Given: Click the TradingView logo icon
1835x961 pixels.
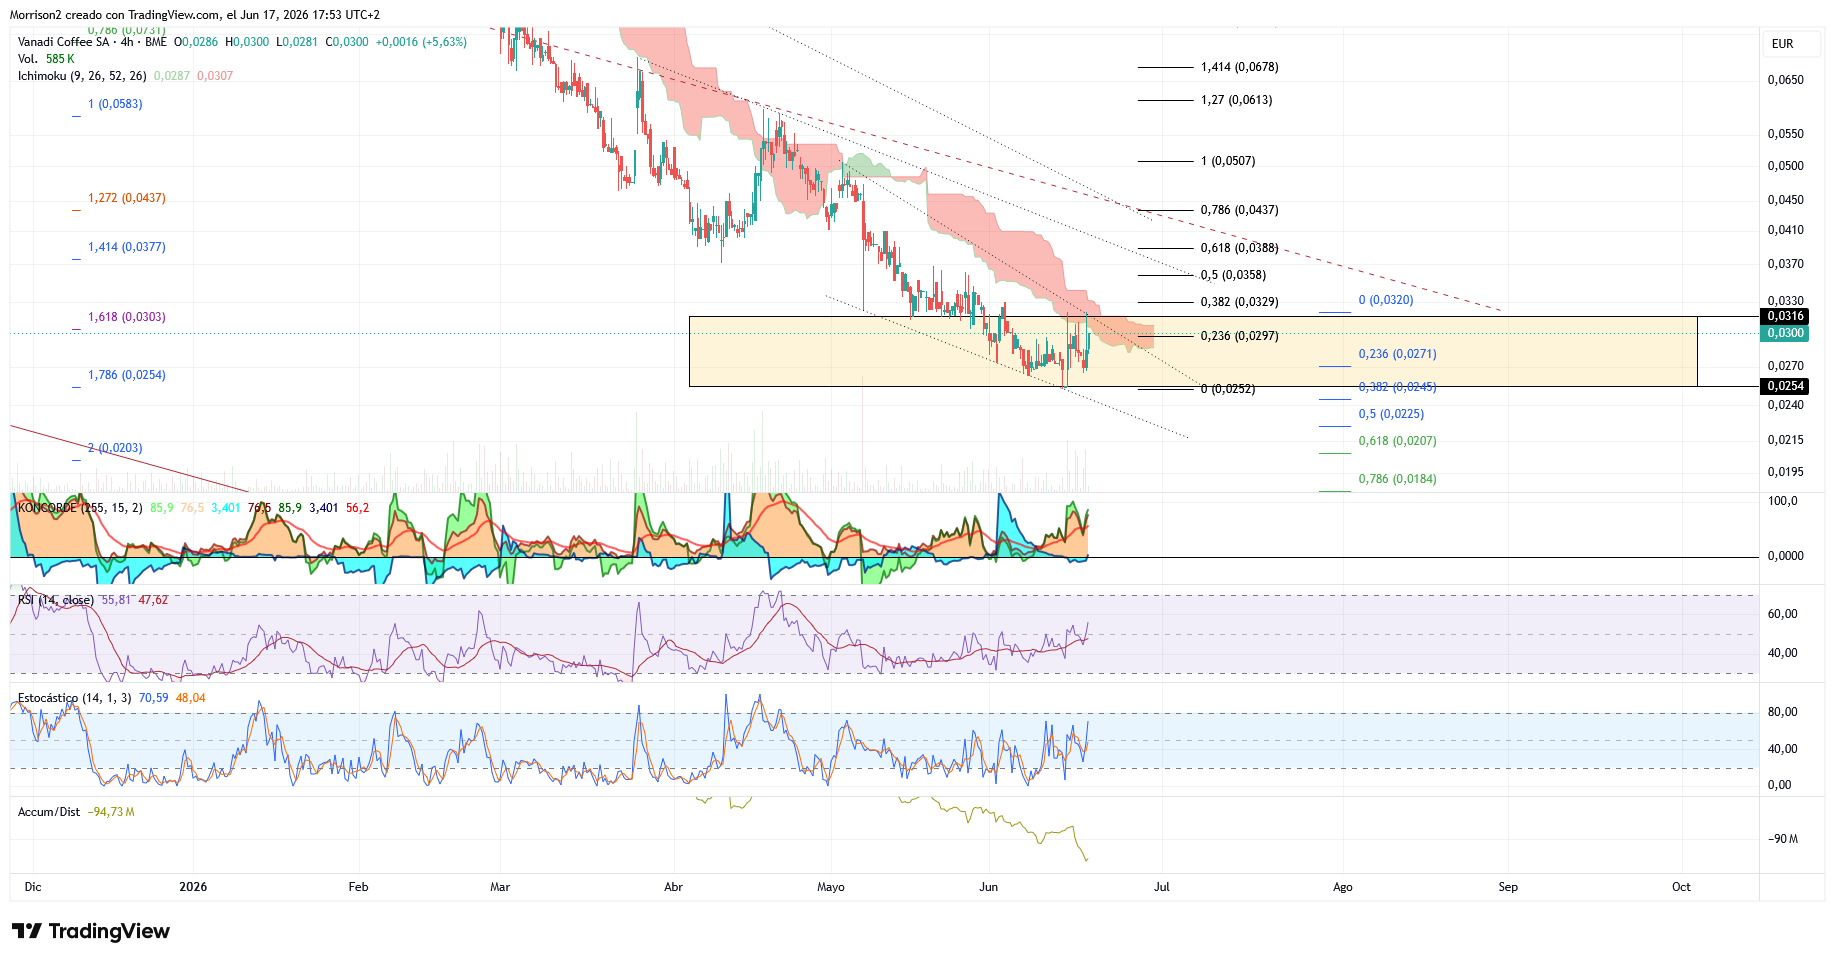Looking at the screenshot, I should 27,931.
